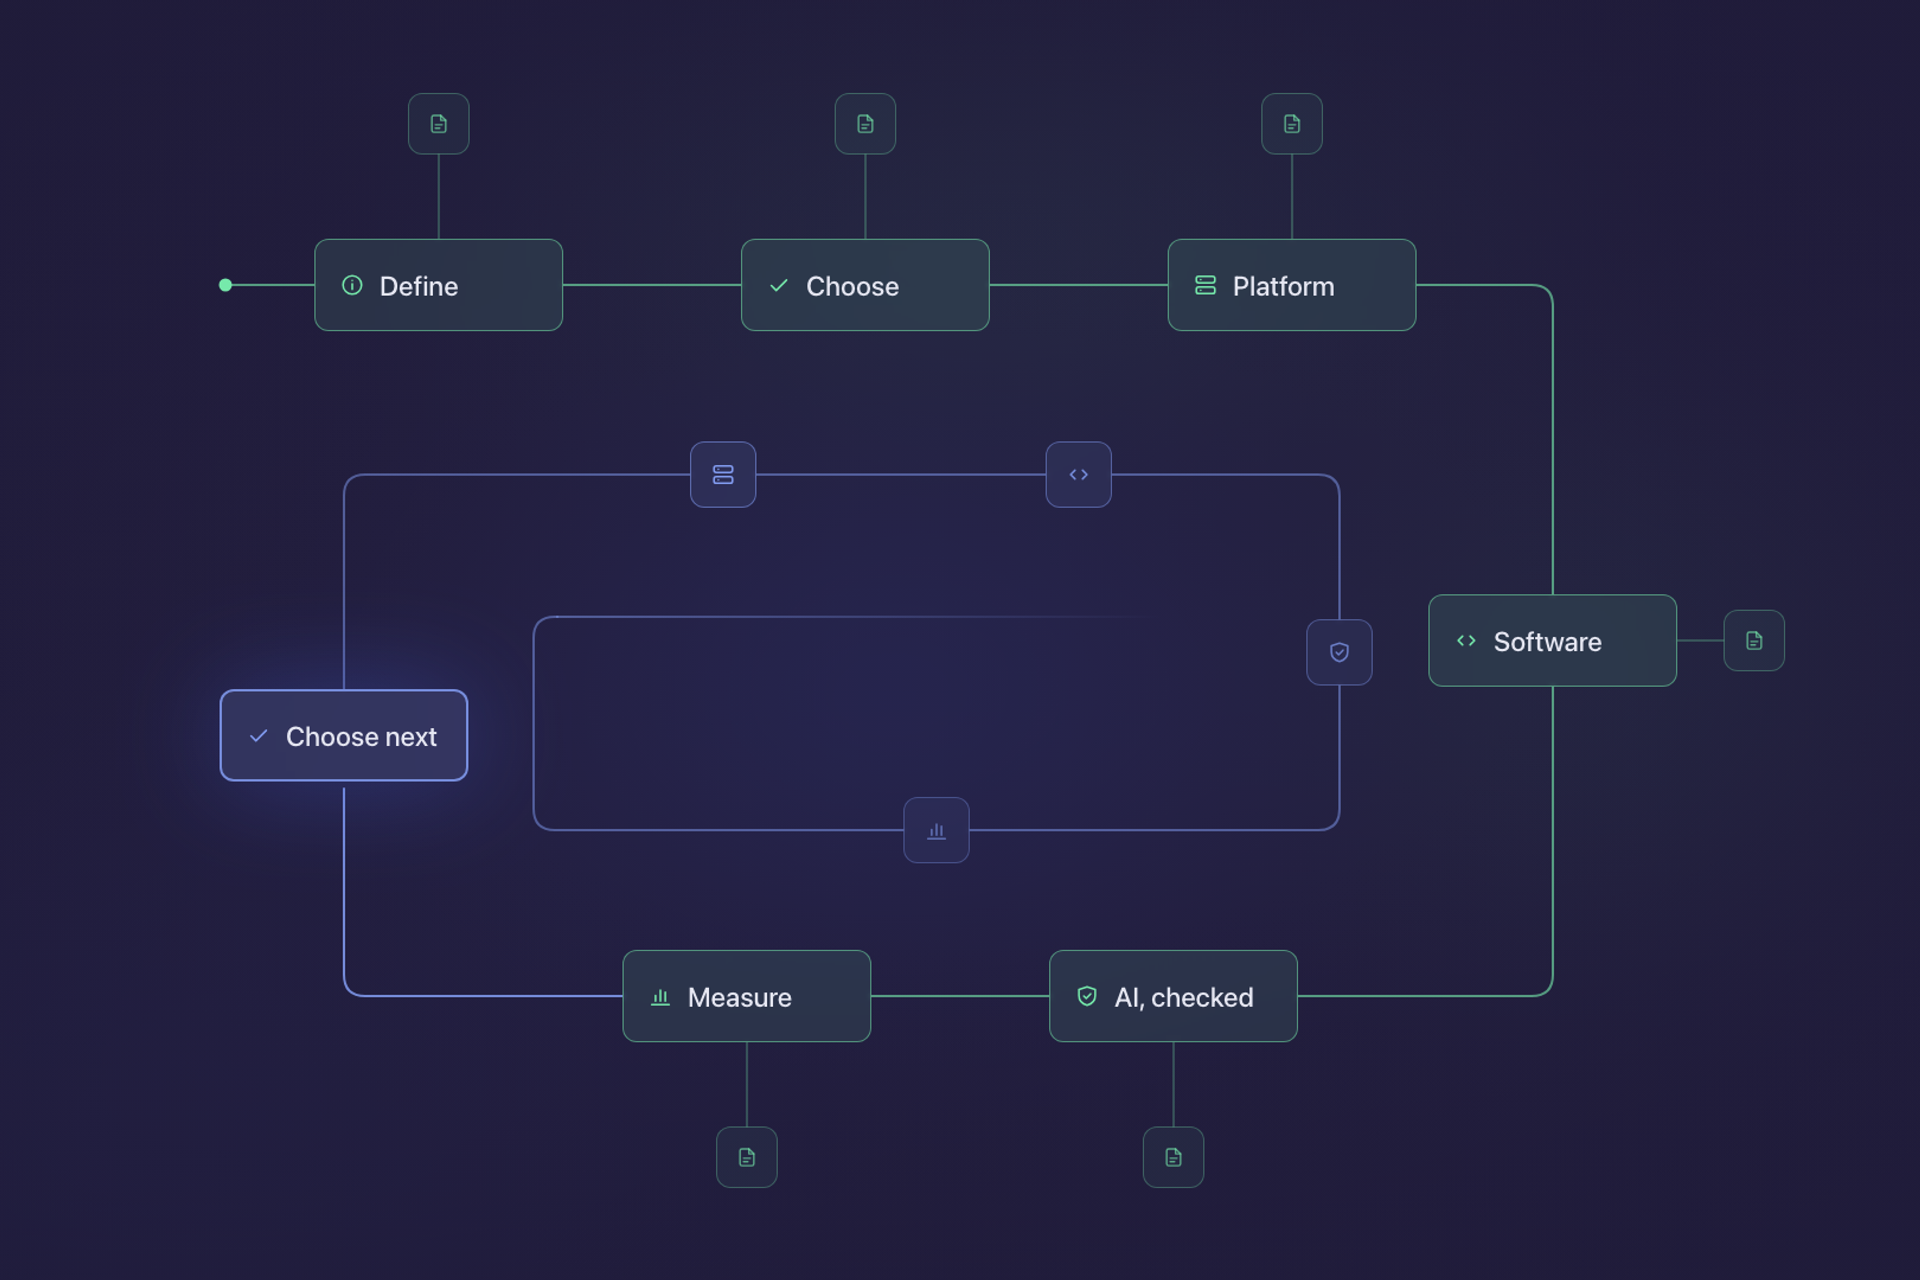Select the Choose node
This screenshot has width=1920, height=1280.
pos(865,285)
